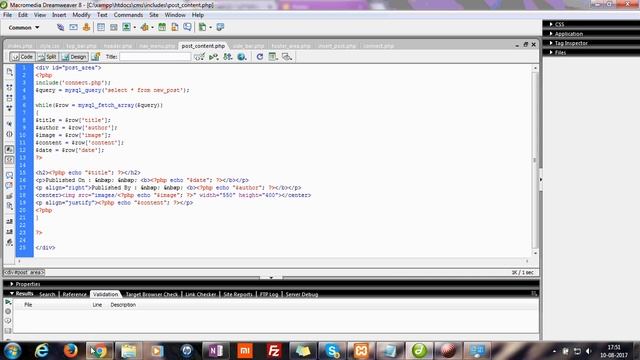This screenshot has height=360, width=640.
Task: Open the Media icon dropdown arrow
Action: coord(153,27)
